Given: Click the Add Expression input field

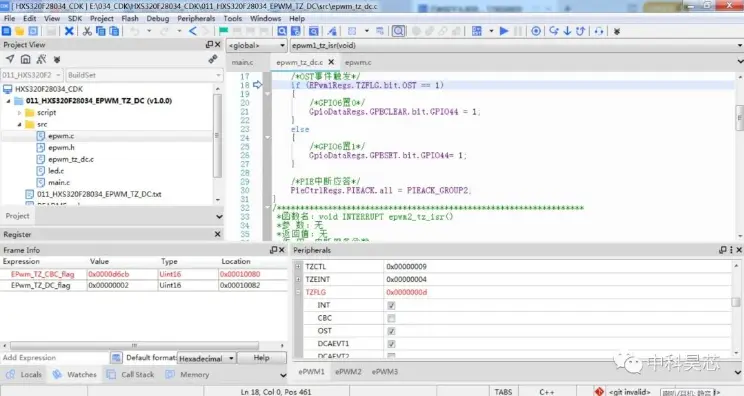Looking at the screenshot, I should coord(55,358).
